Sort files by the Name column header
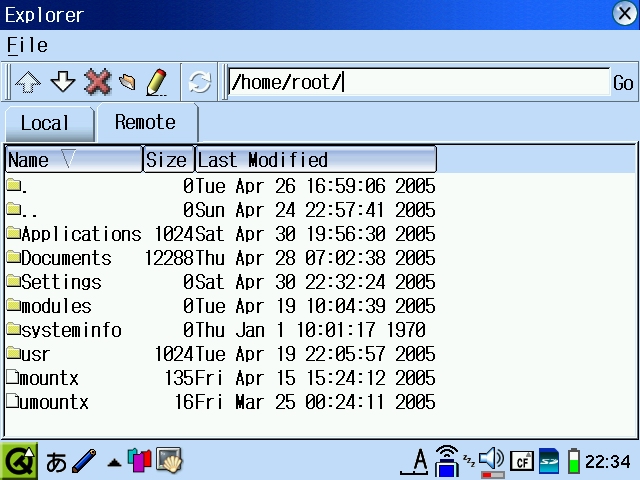This screenshot has height=480, width=640. click(73, 160)
